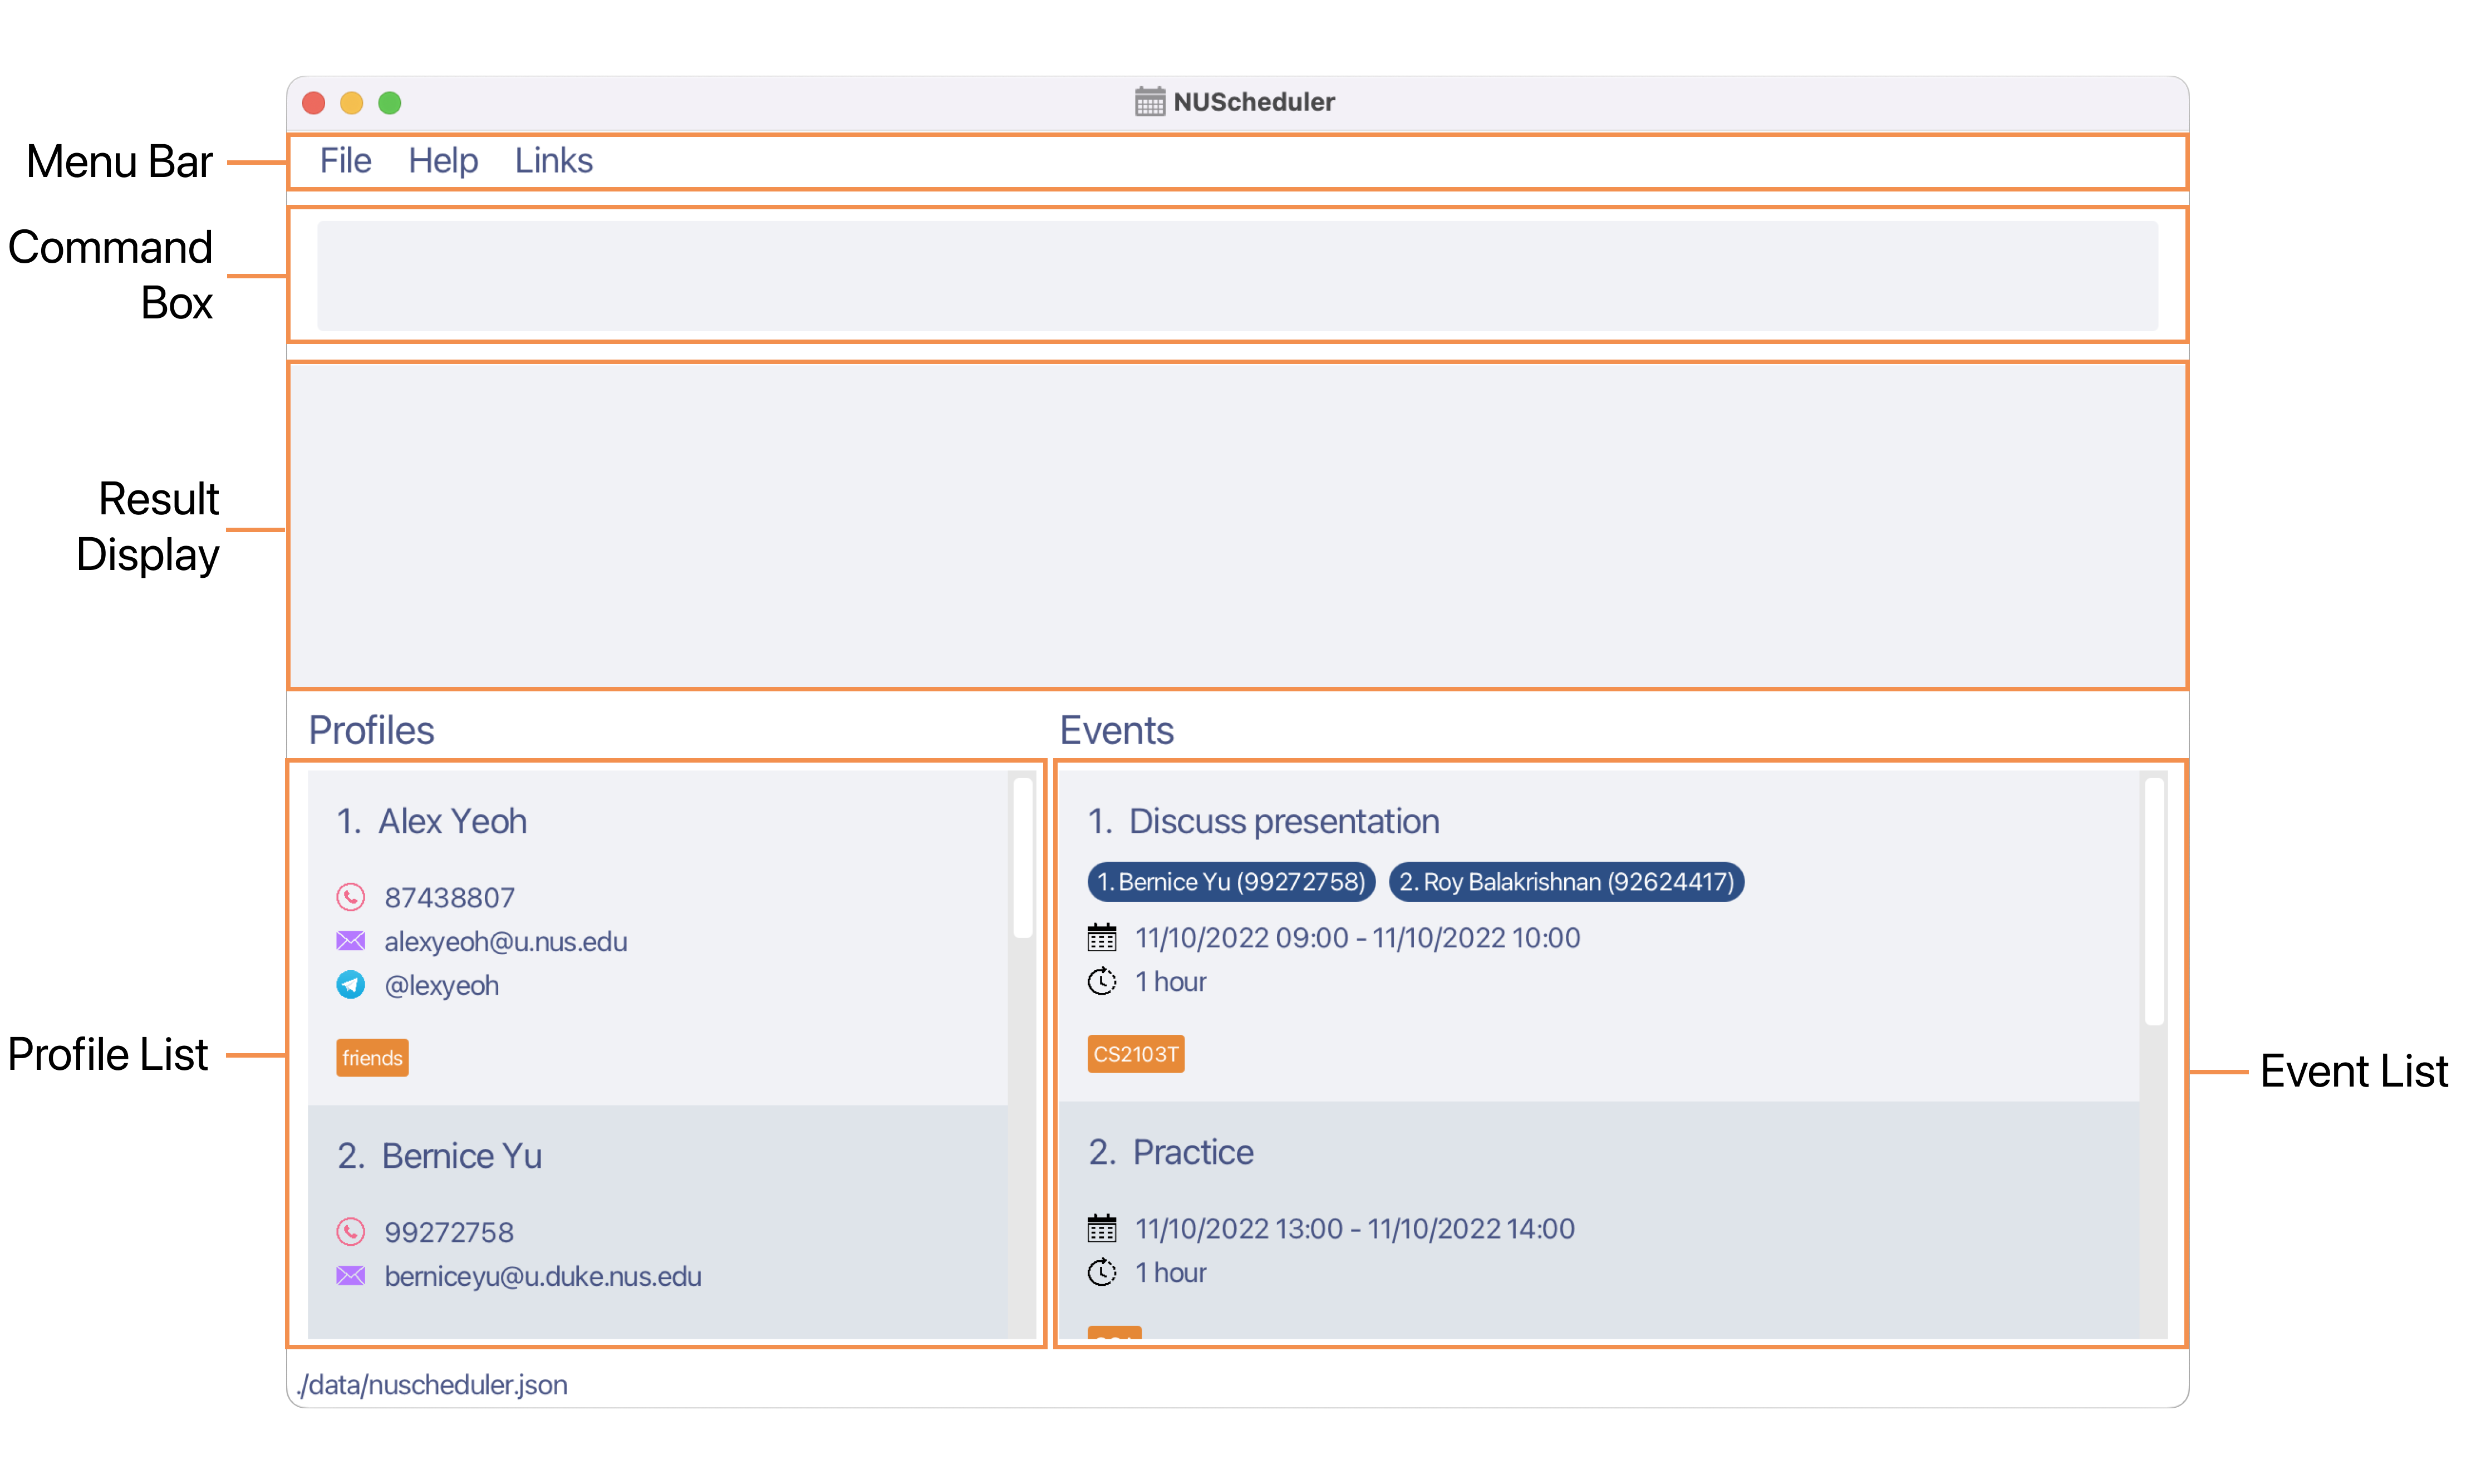Click Alex Yeoh's email envelope icon

click(350, 941)
